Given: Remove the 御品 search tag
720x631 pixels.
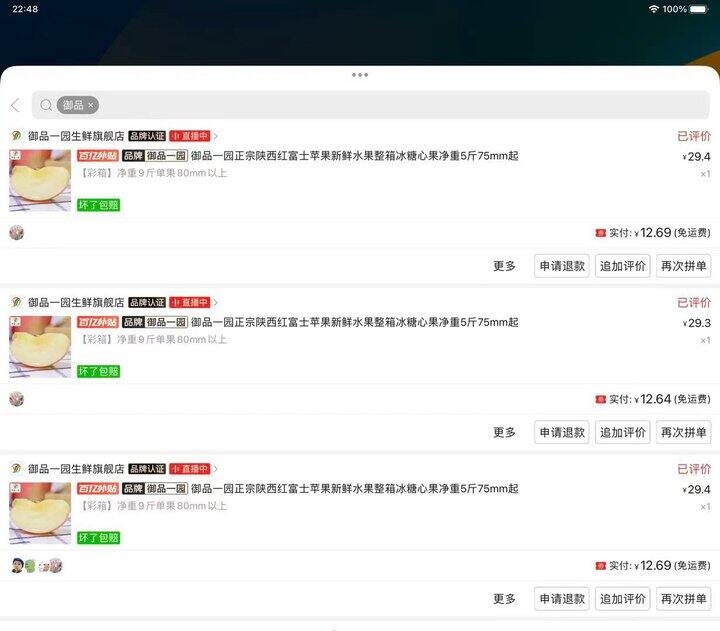Looking at the screenshot, I should coord(91,105).
